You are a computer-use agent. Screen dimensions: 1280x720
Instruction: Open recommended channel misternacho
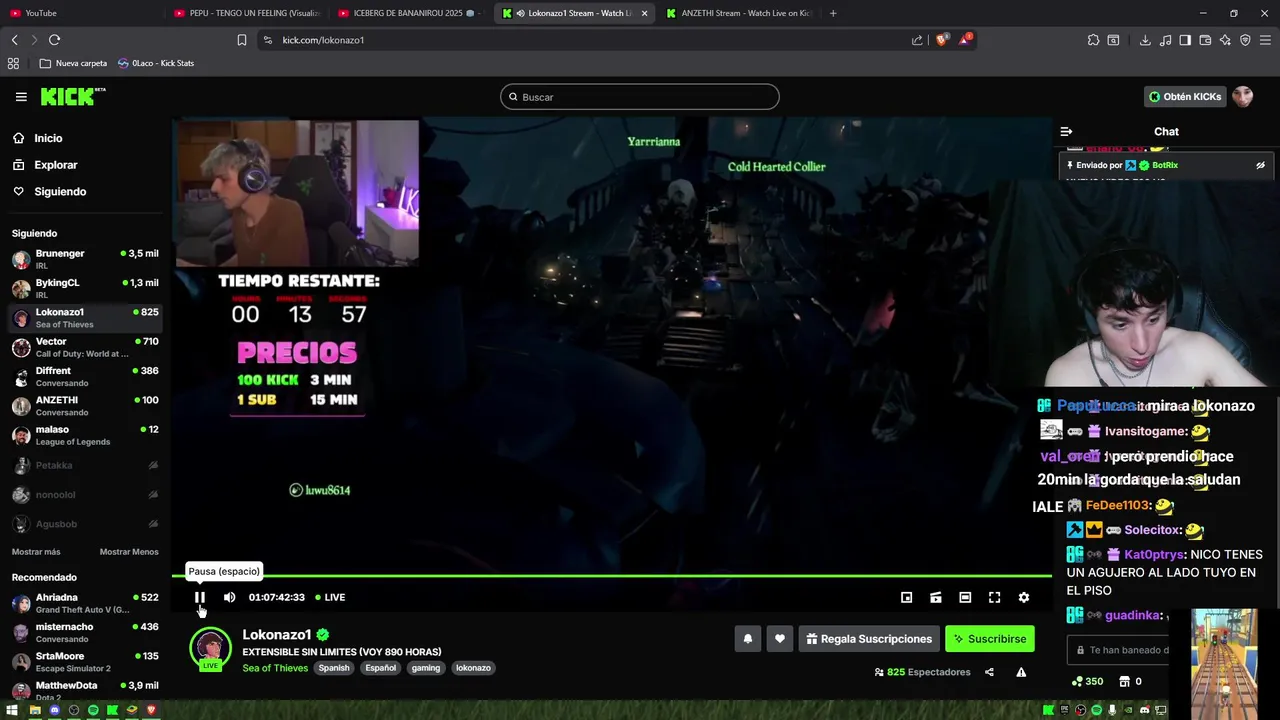pyautogui.click(x=85, y=632)
